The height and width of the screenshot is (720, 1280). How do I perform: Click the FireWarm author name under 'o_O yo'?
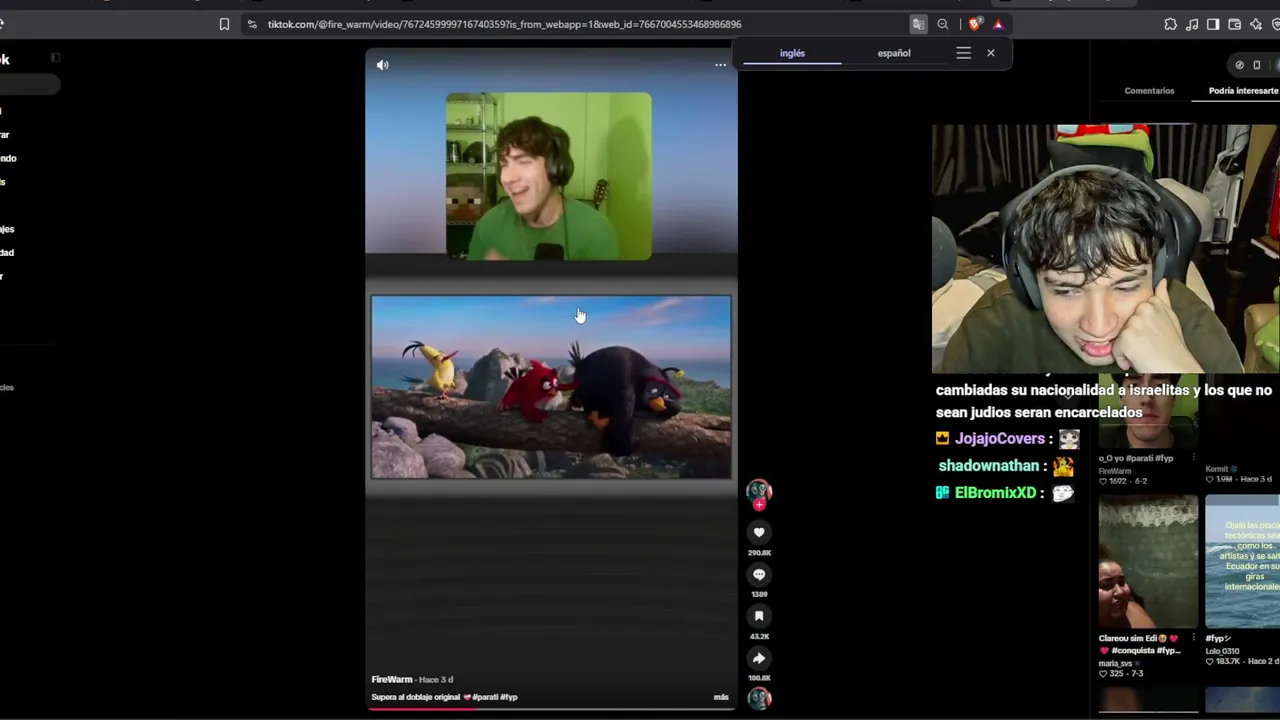(1115, 471)
